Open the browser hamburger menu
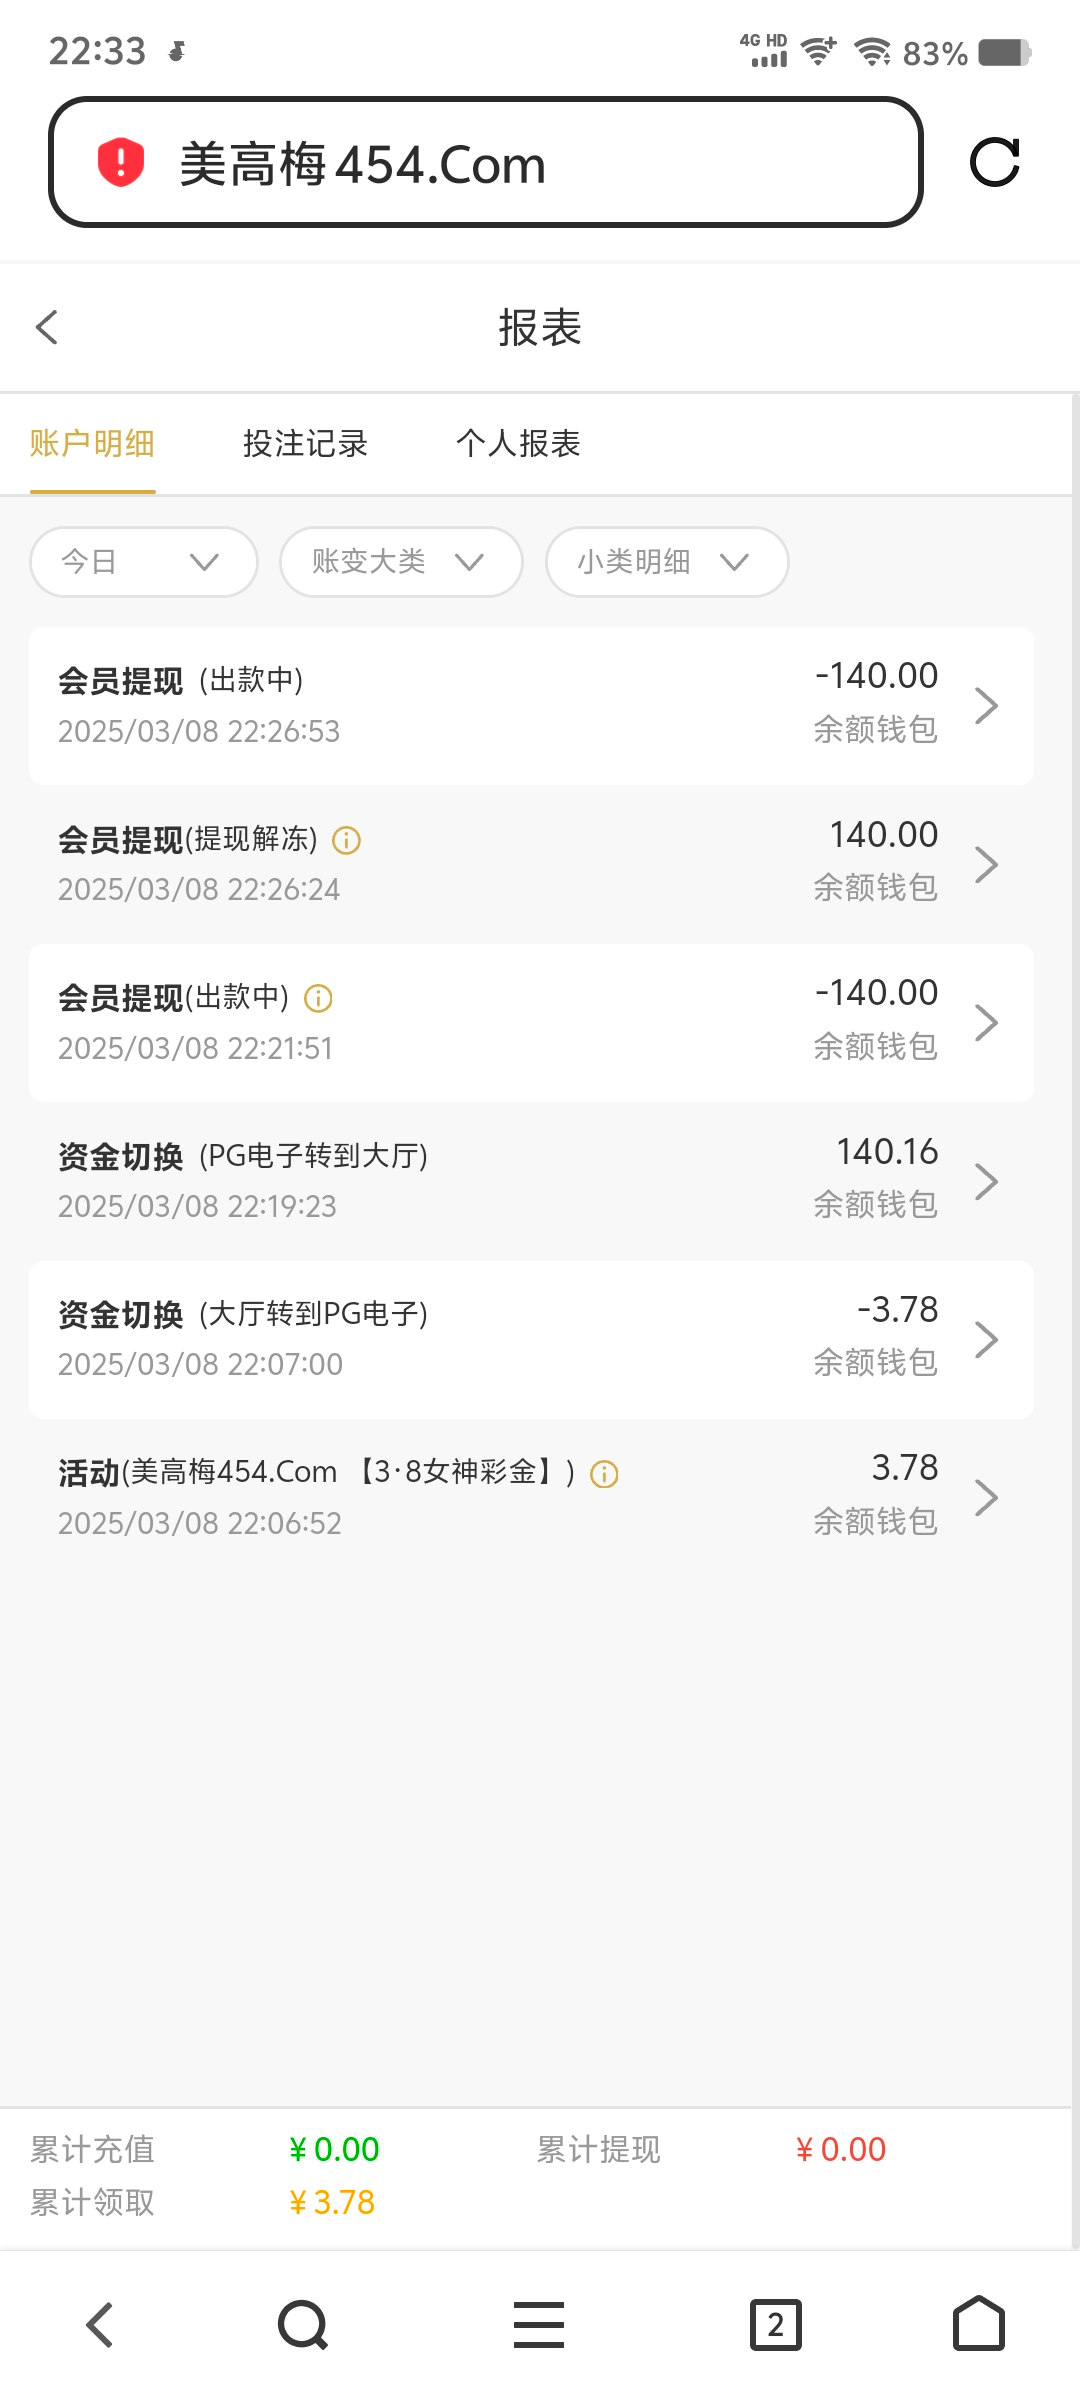This screenshot has width=1080, height=2400. [x=539, y=2324]
